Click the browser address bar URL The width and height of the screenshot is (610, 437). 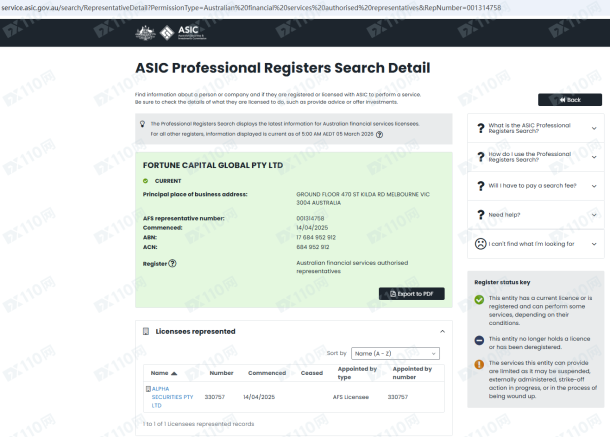(251, 8)
